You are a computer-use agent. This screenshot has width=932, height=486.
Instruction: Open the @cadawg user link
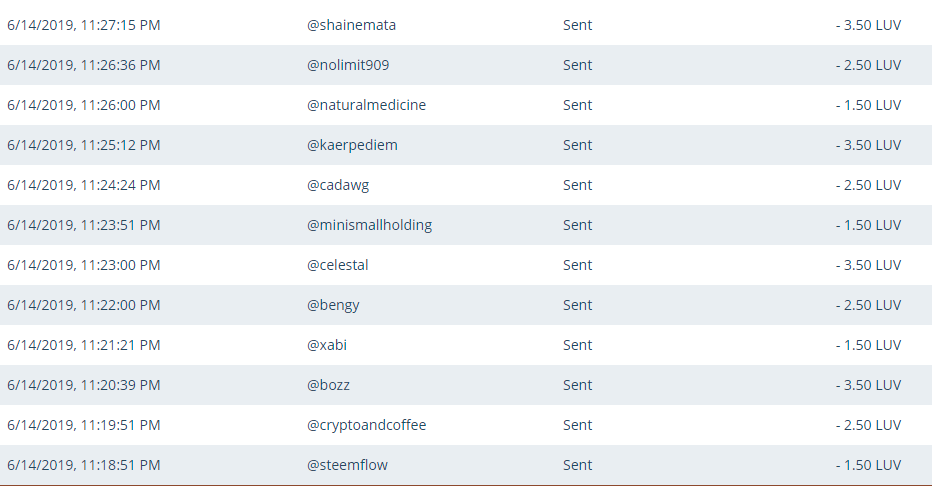click(x=338, y=185)
